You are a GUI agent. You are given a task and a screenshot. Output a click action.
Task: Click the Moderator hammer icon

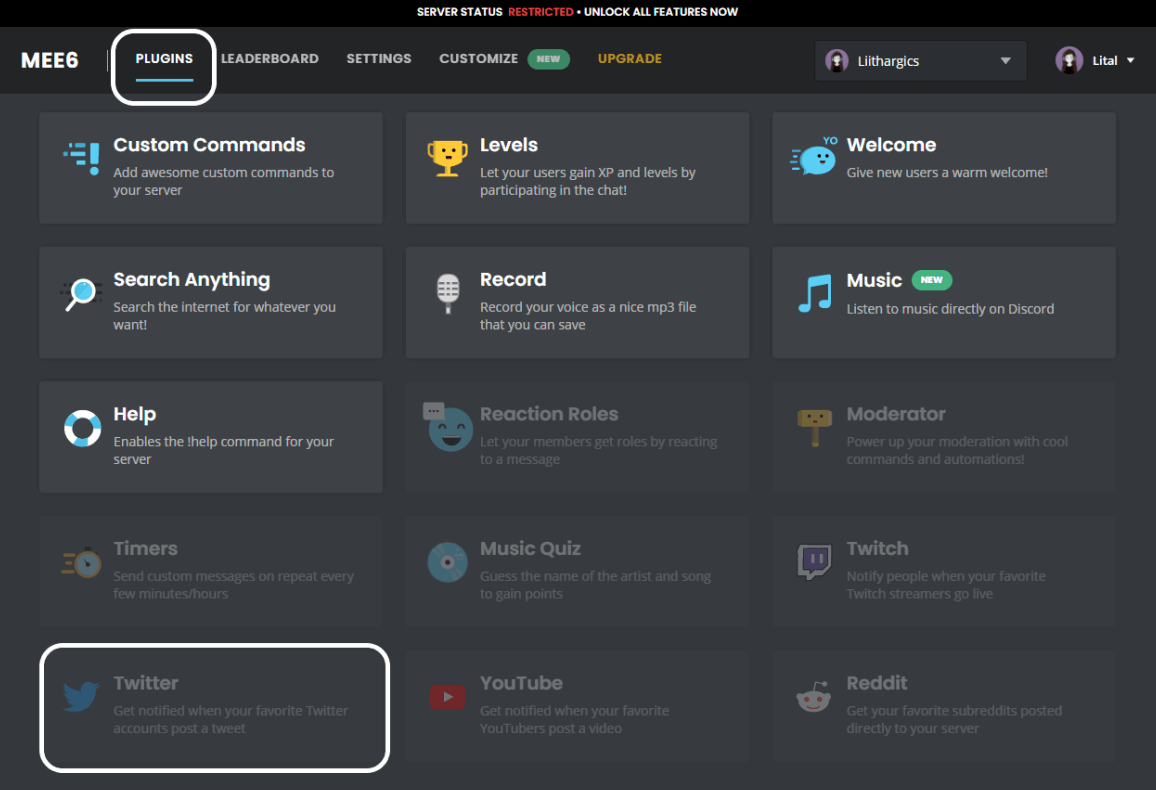coord(815,427)
